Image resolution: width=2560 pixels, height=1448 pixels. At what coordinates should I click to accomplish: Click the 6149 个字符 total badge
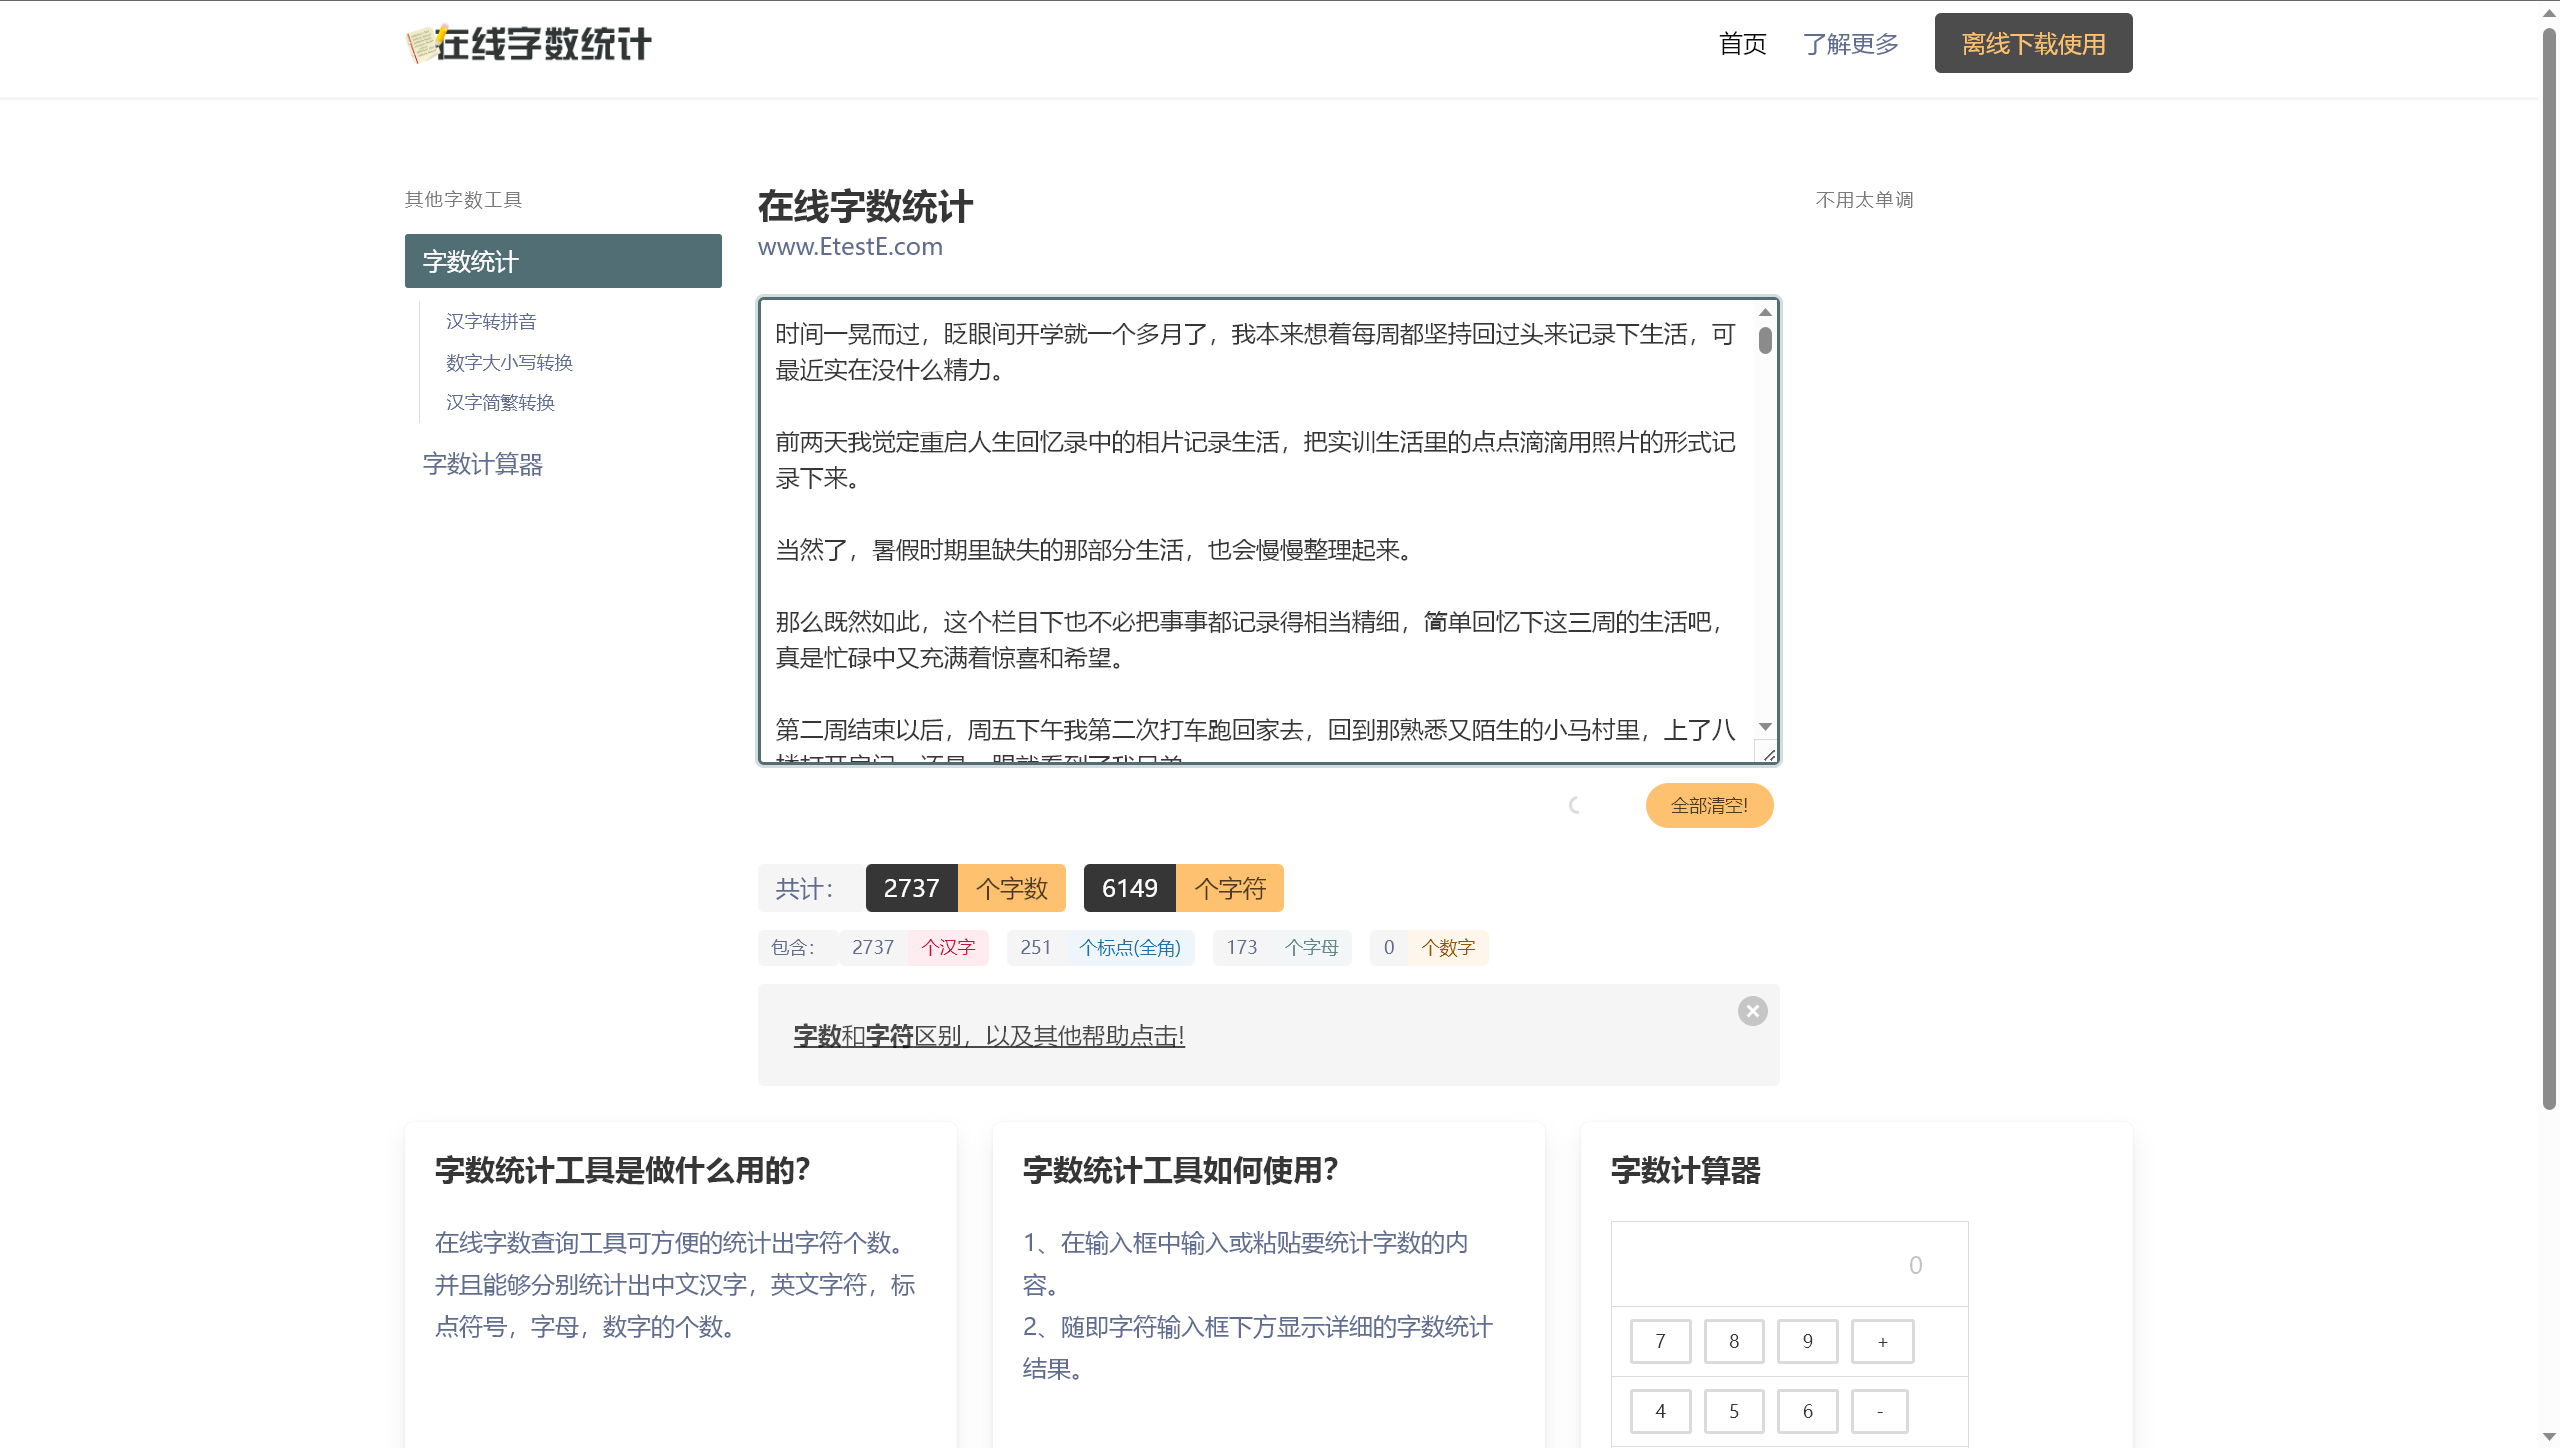pyautogui.click(x=1183, y=888)
